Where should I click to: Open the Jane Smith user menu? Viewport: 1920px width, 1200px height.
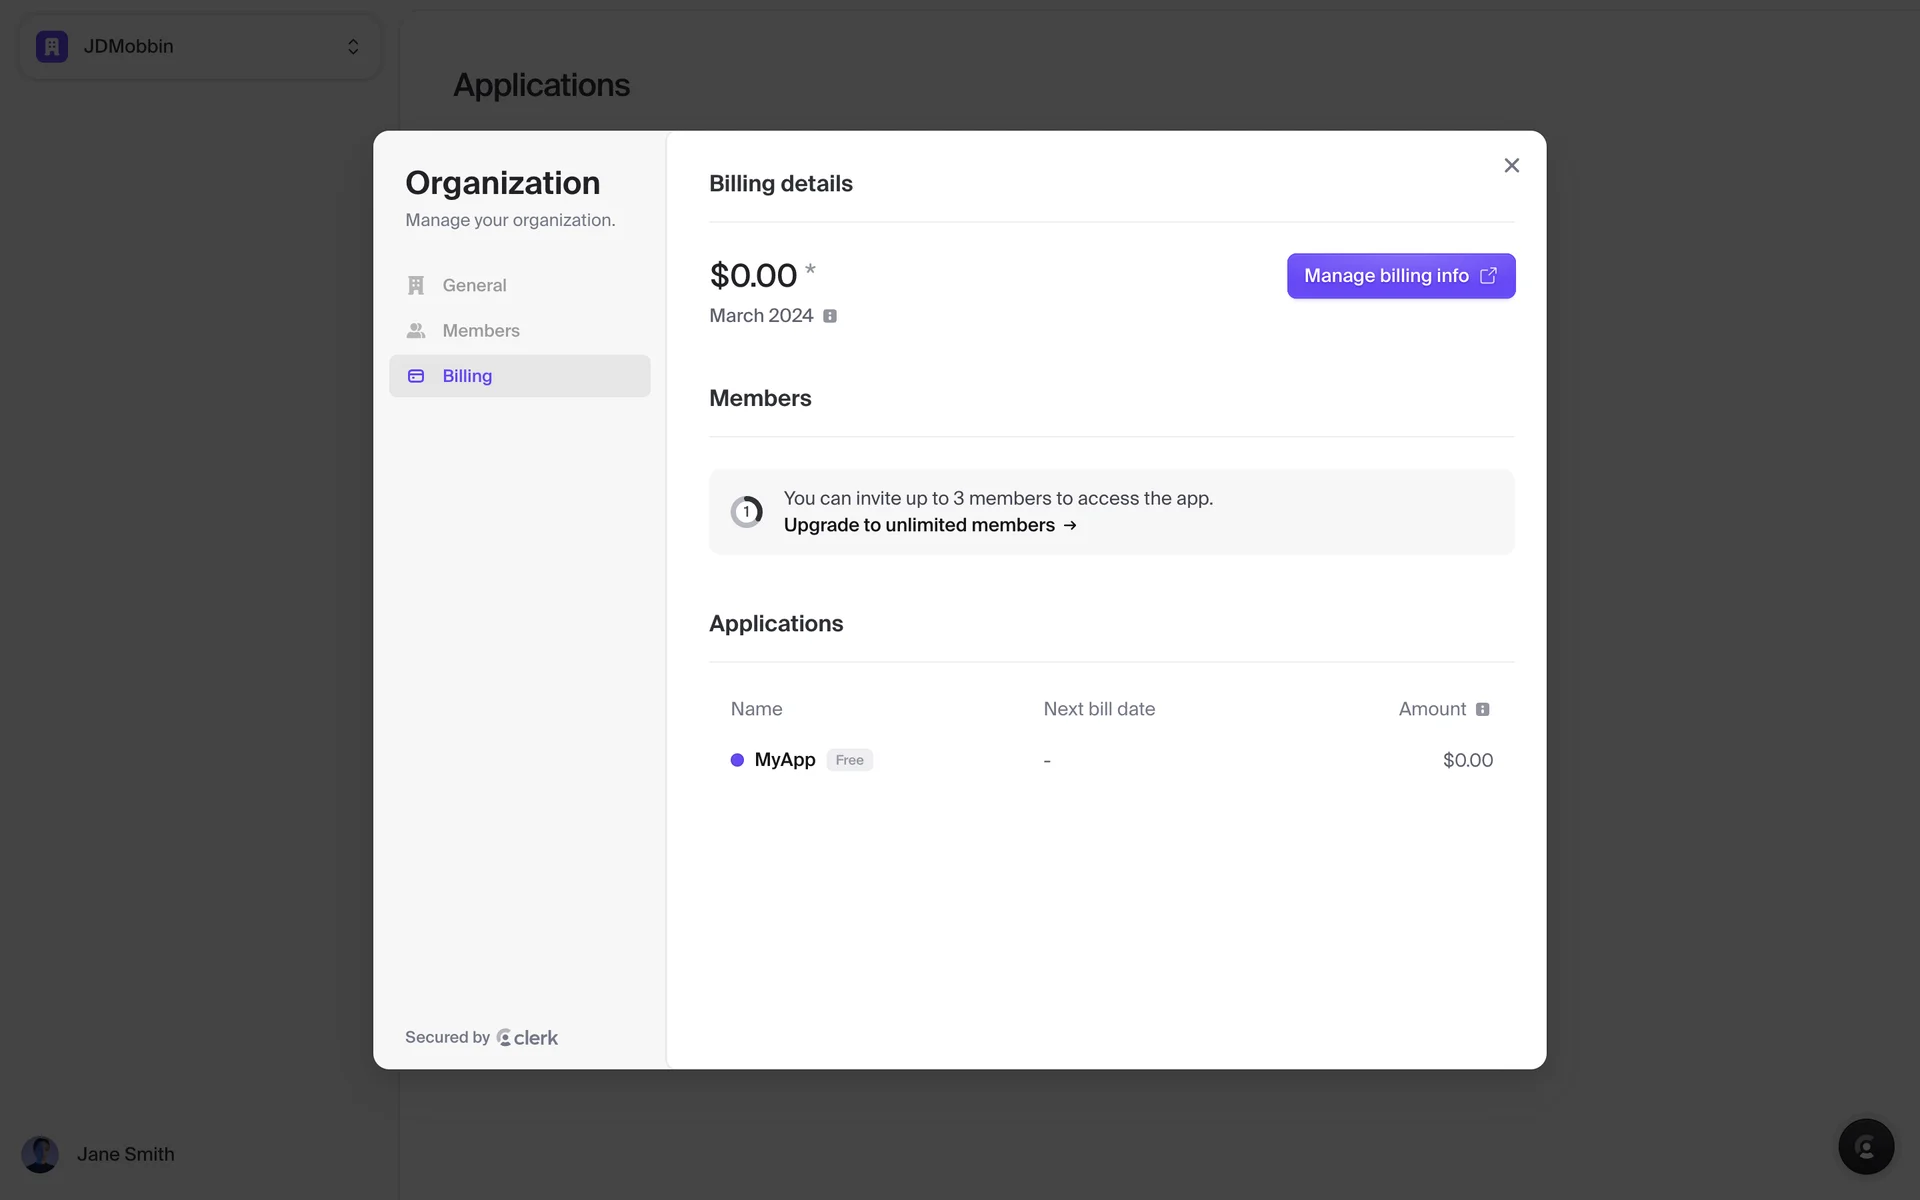(x=125, y=1154)
